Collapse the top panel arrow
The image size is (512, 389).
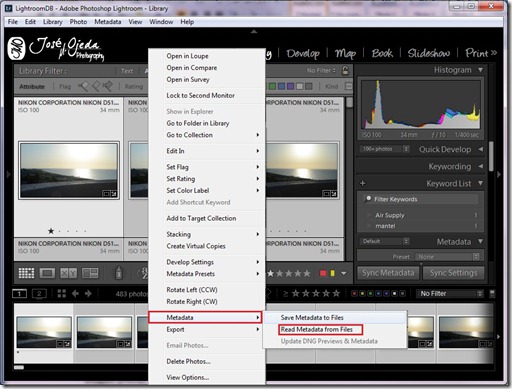click(x=254, y=32)
